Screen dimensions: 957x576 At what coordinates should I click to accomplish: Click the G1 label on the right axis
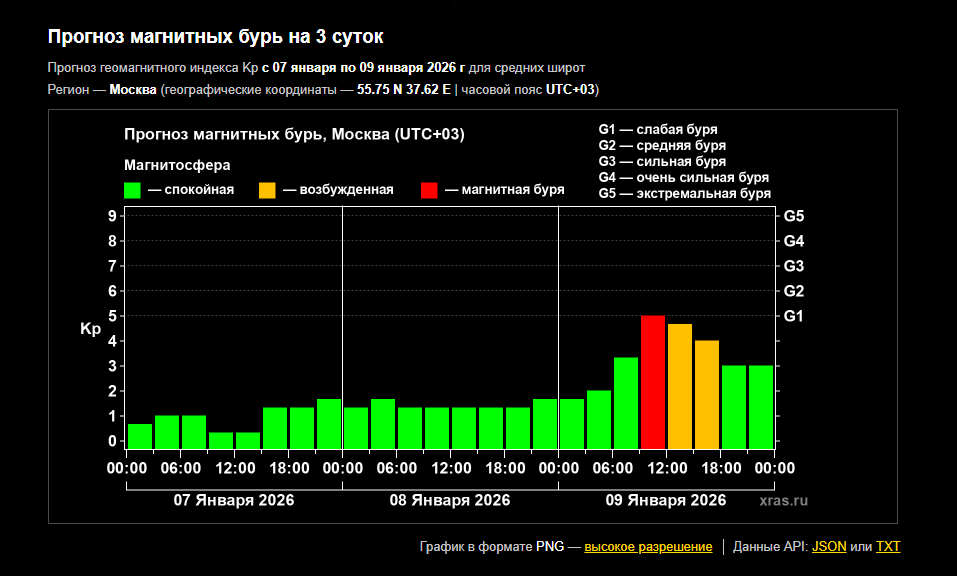pyautogui.click(x=794, y=316)
